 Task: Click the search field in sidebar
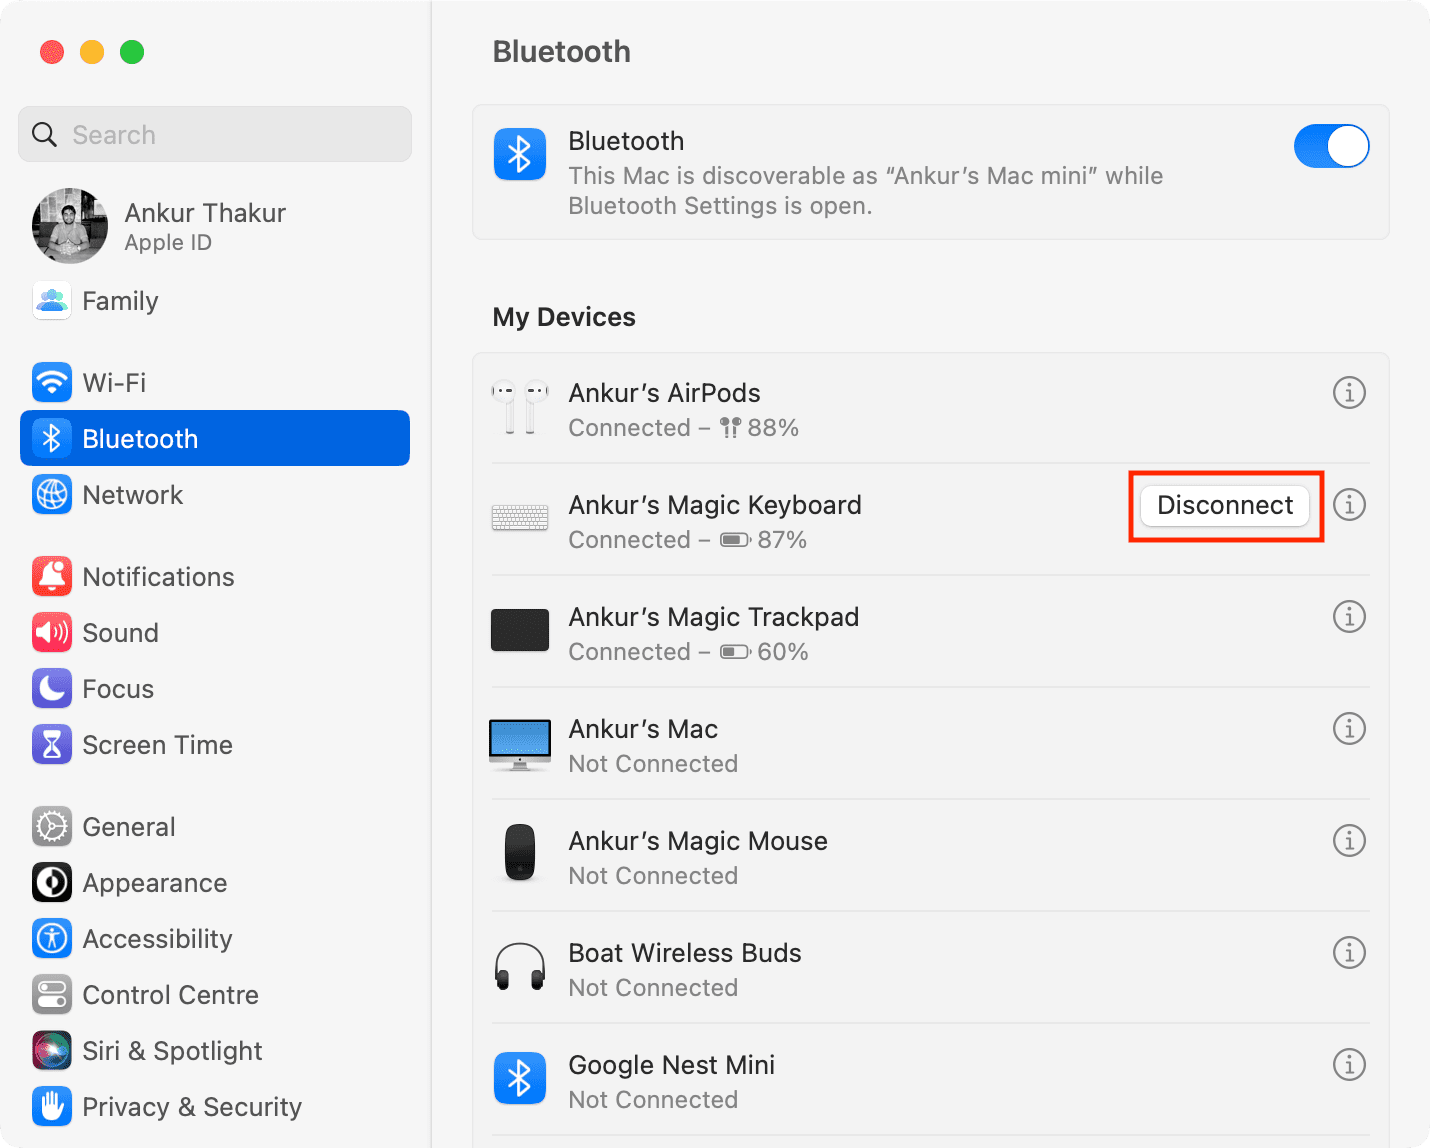click(215, 134)
